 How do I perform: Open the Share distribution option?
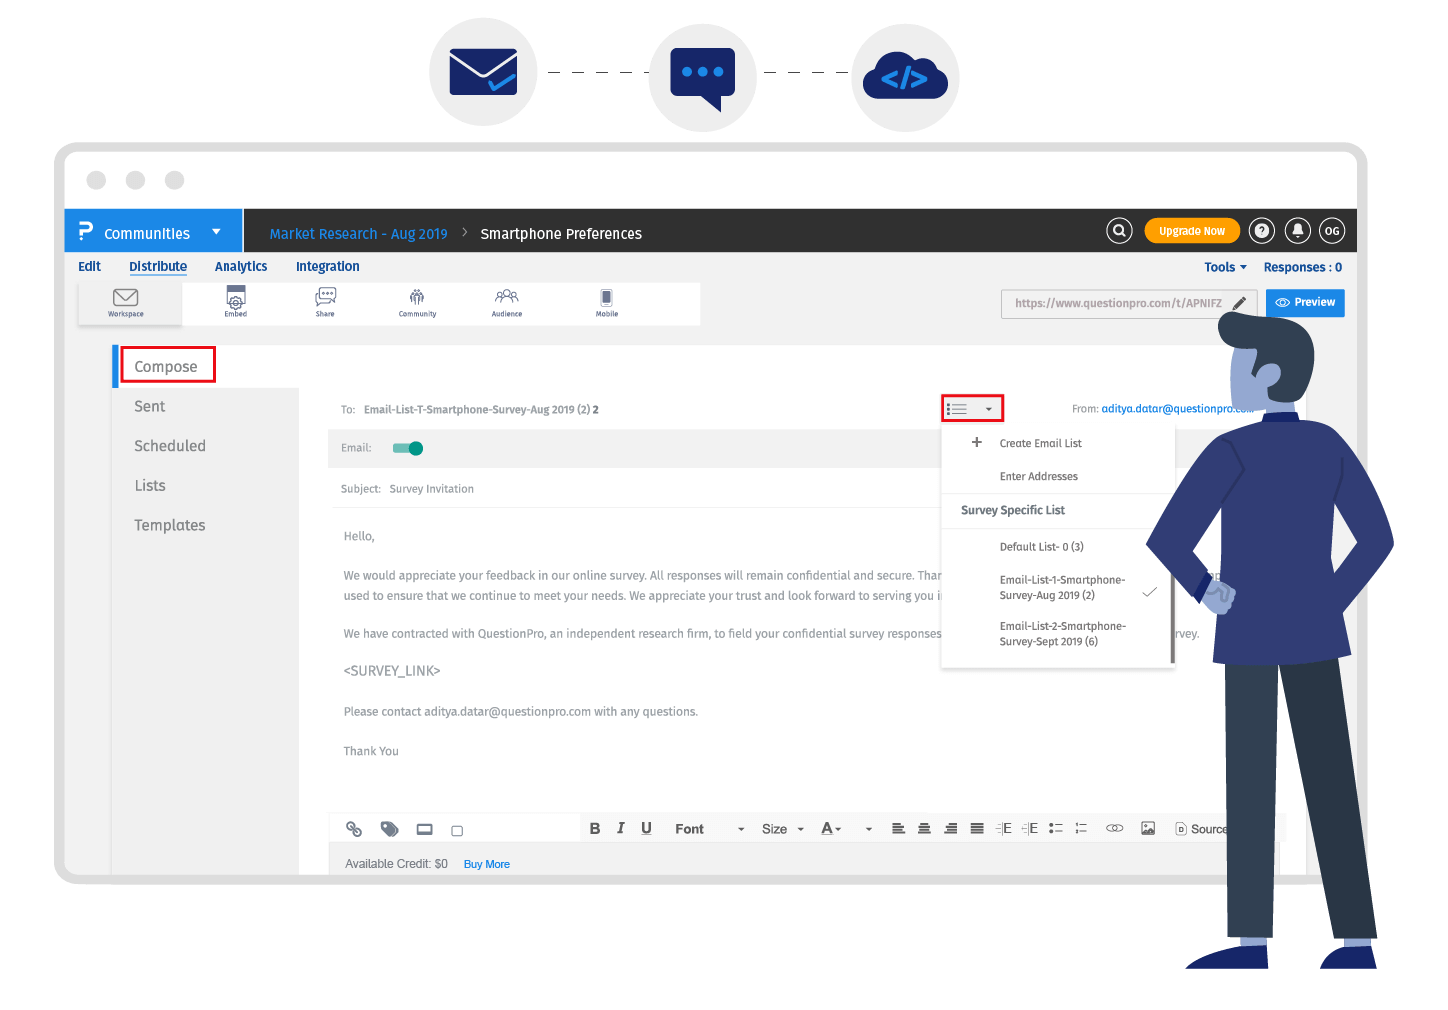tap(325, 301)
